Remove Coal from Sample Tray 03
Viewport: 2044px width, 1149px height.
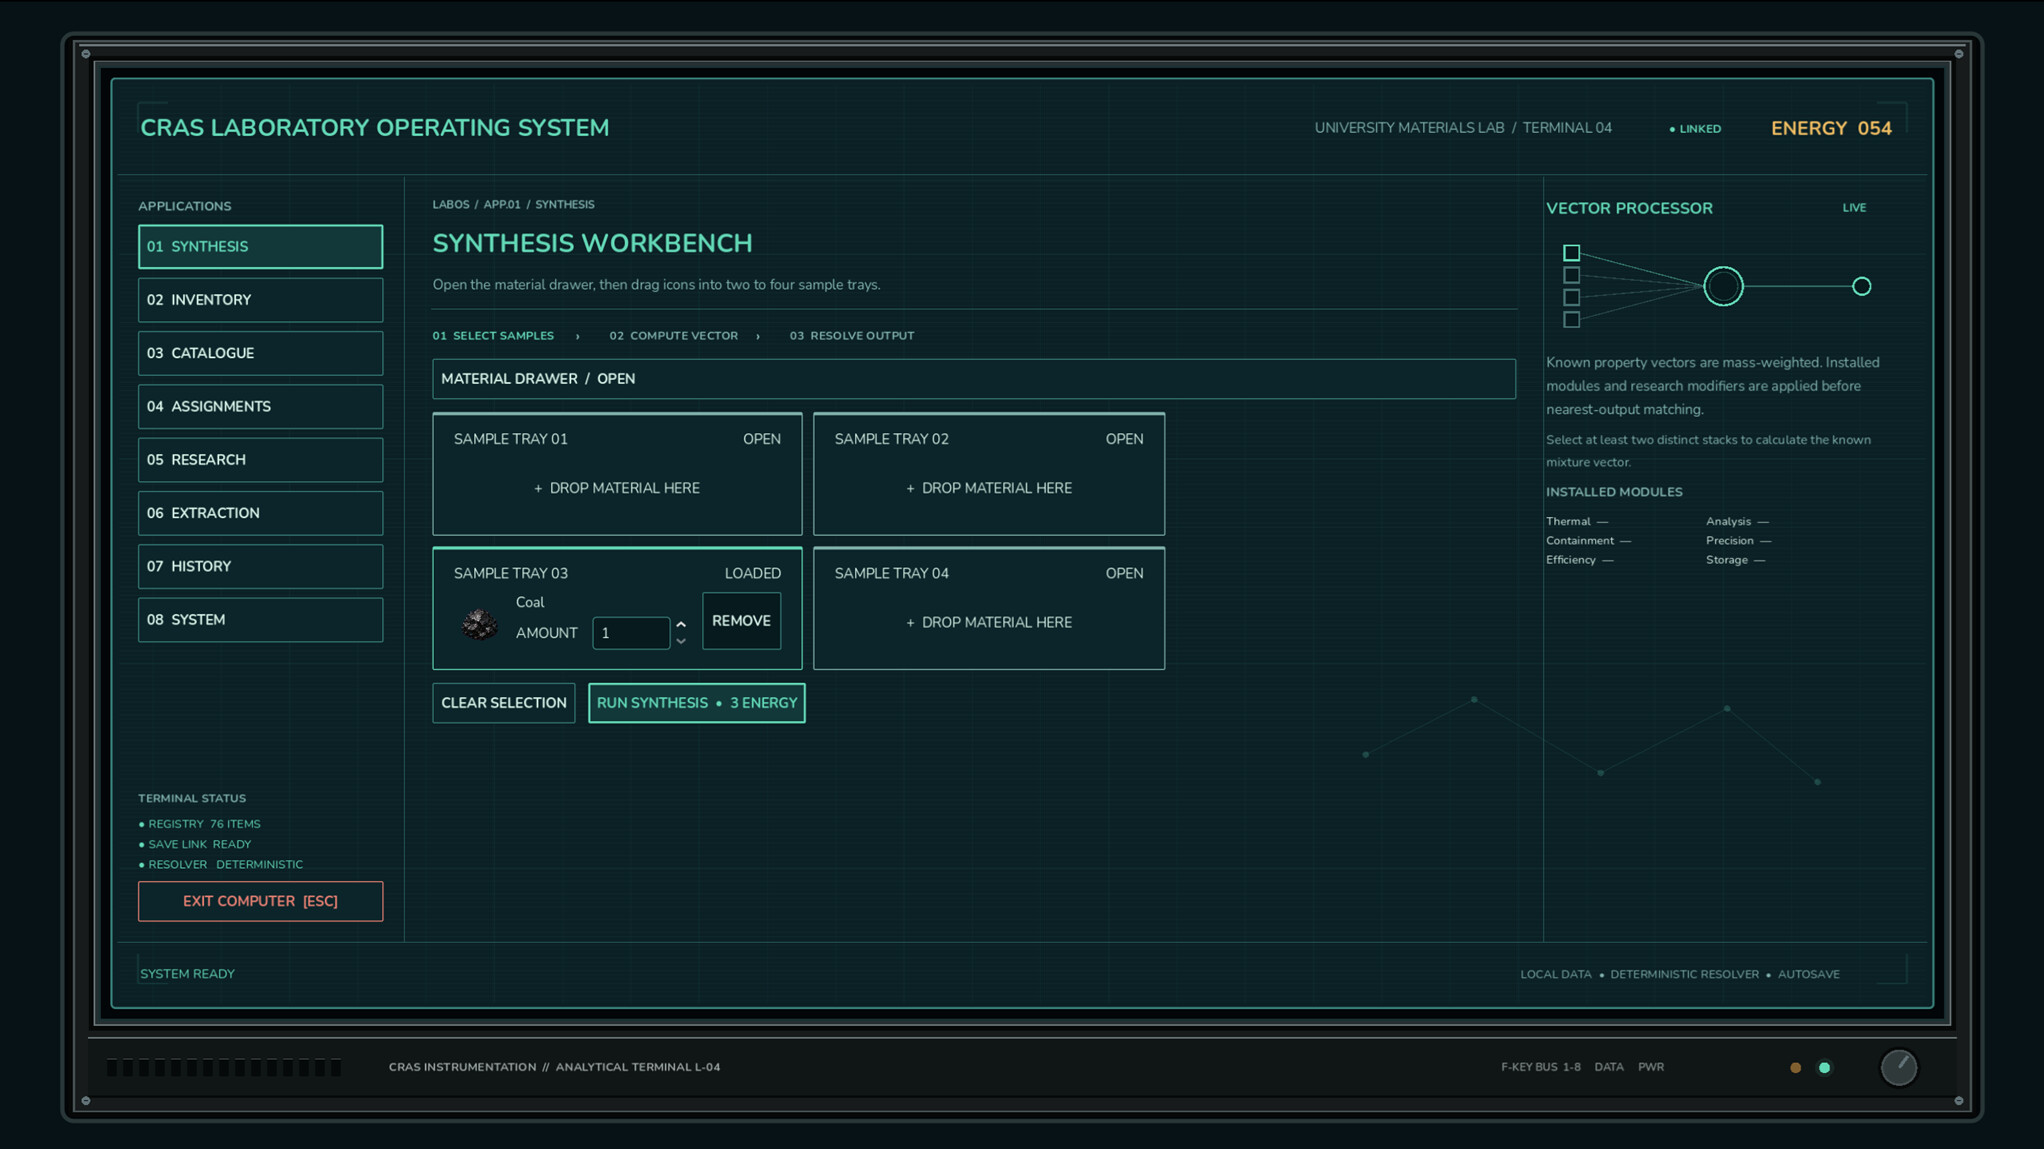[x=741, y=621]
